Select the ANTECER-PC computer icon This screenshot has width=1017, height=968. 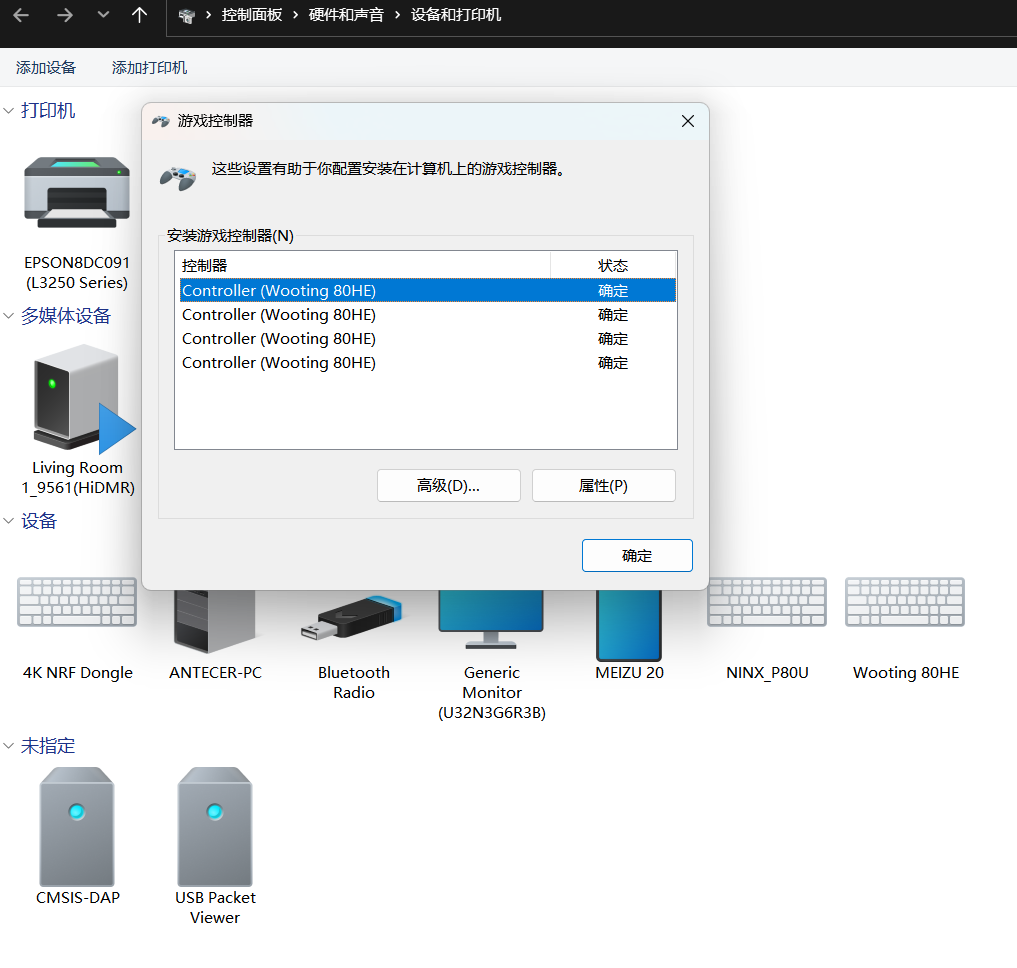(215, 621)
